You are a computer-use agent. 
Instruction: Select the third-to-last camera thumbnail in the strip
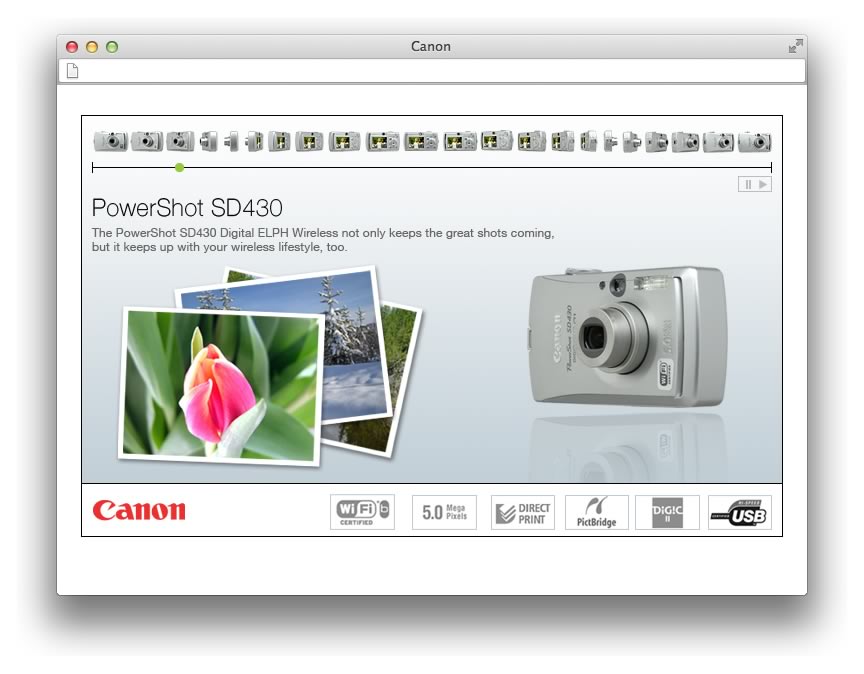(685, 141)
